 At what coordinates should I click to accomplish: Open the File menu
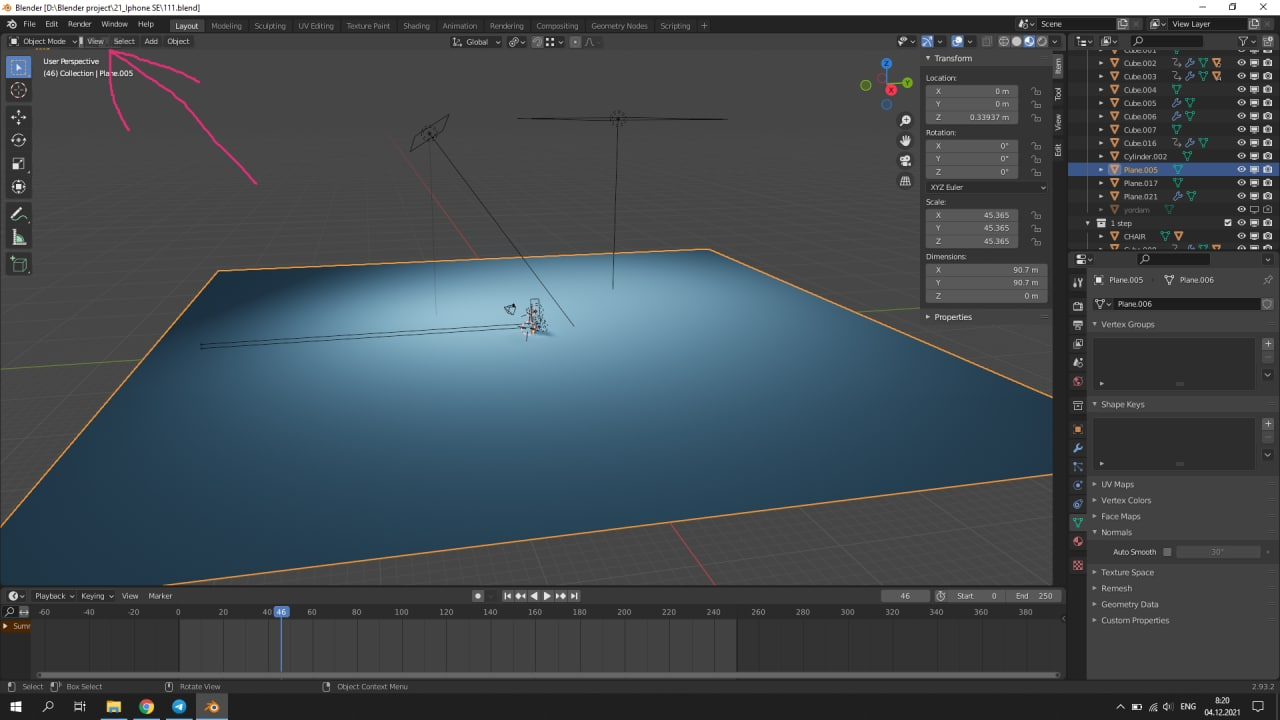tap(30, 24)
